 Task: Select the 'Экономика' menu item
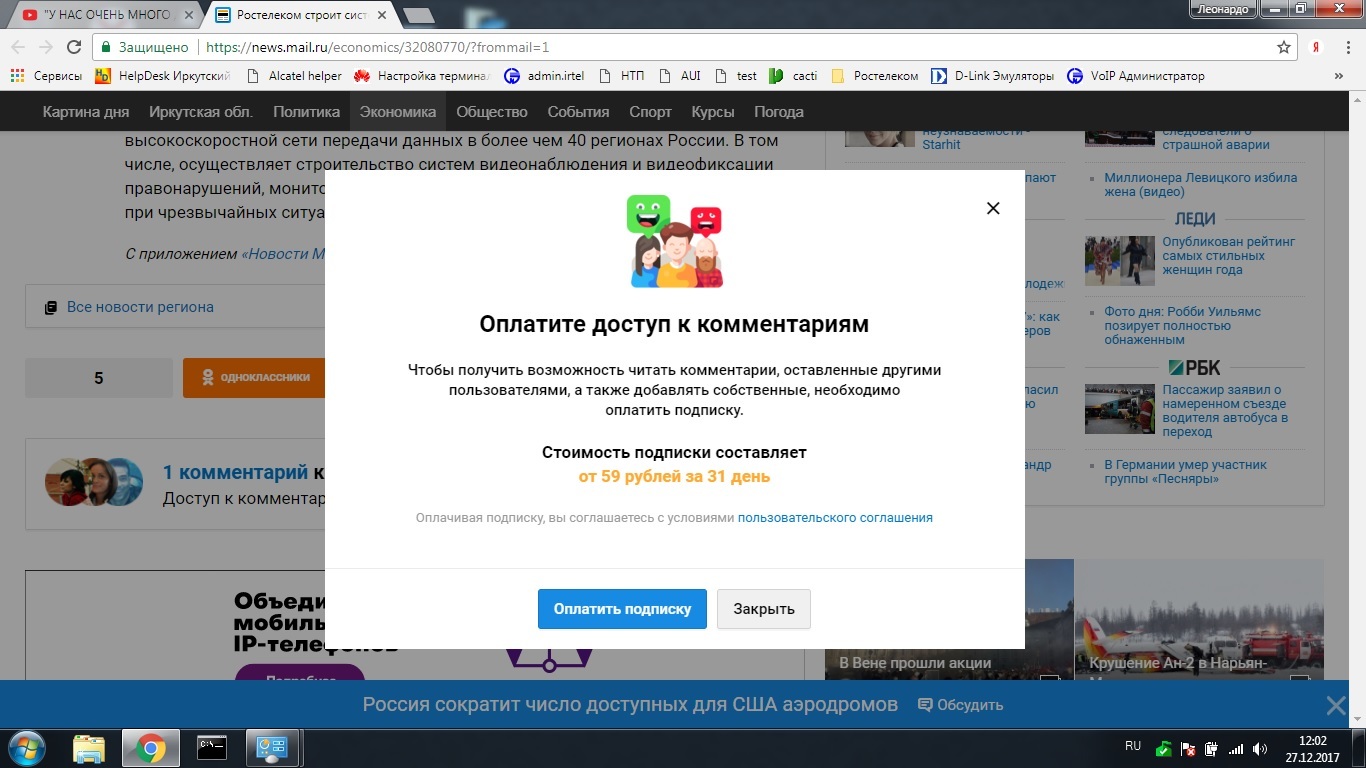[398, 112]
